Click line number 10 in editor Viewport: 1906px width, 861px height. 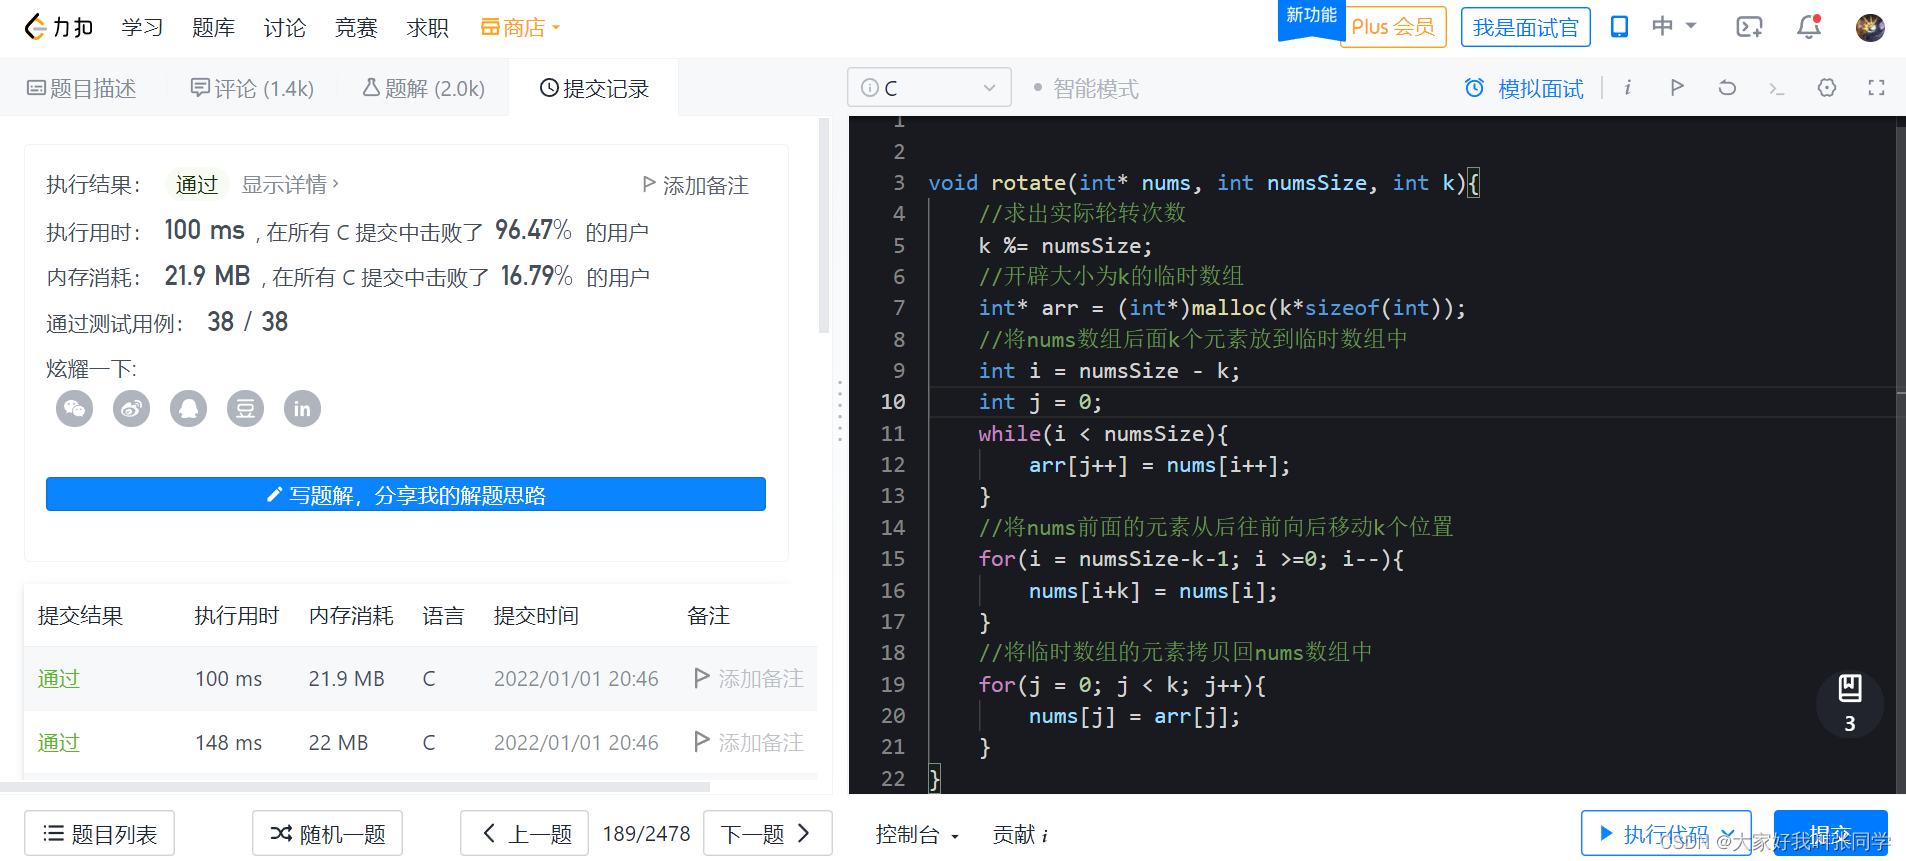(x=893, y=402)
